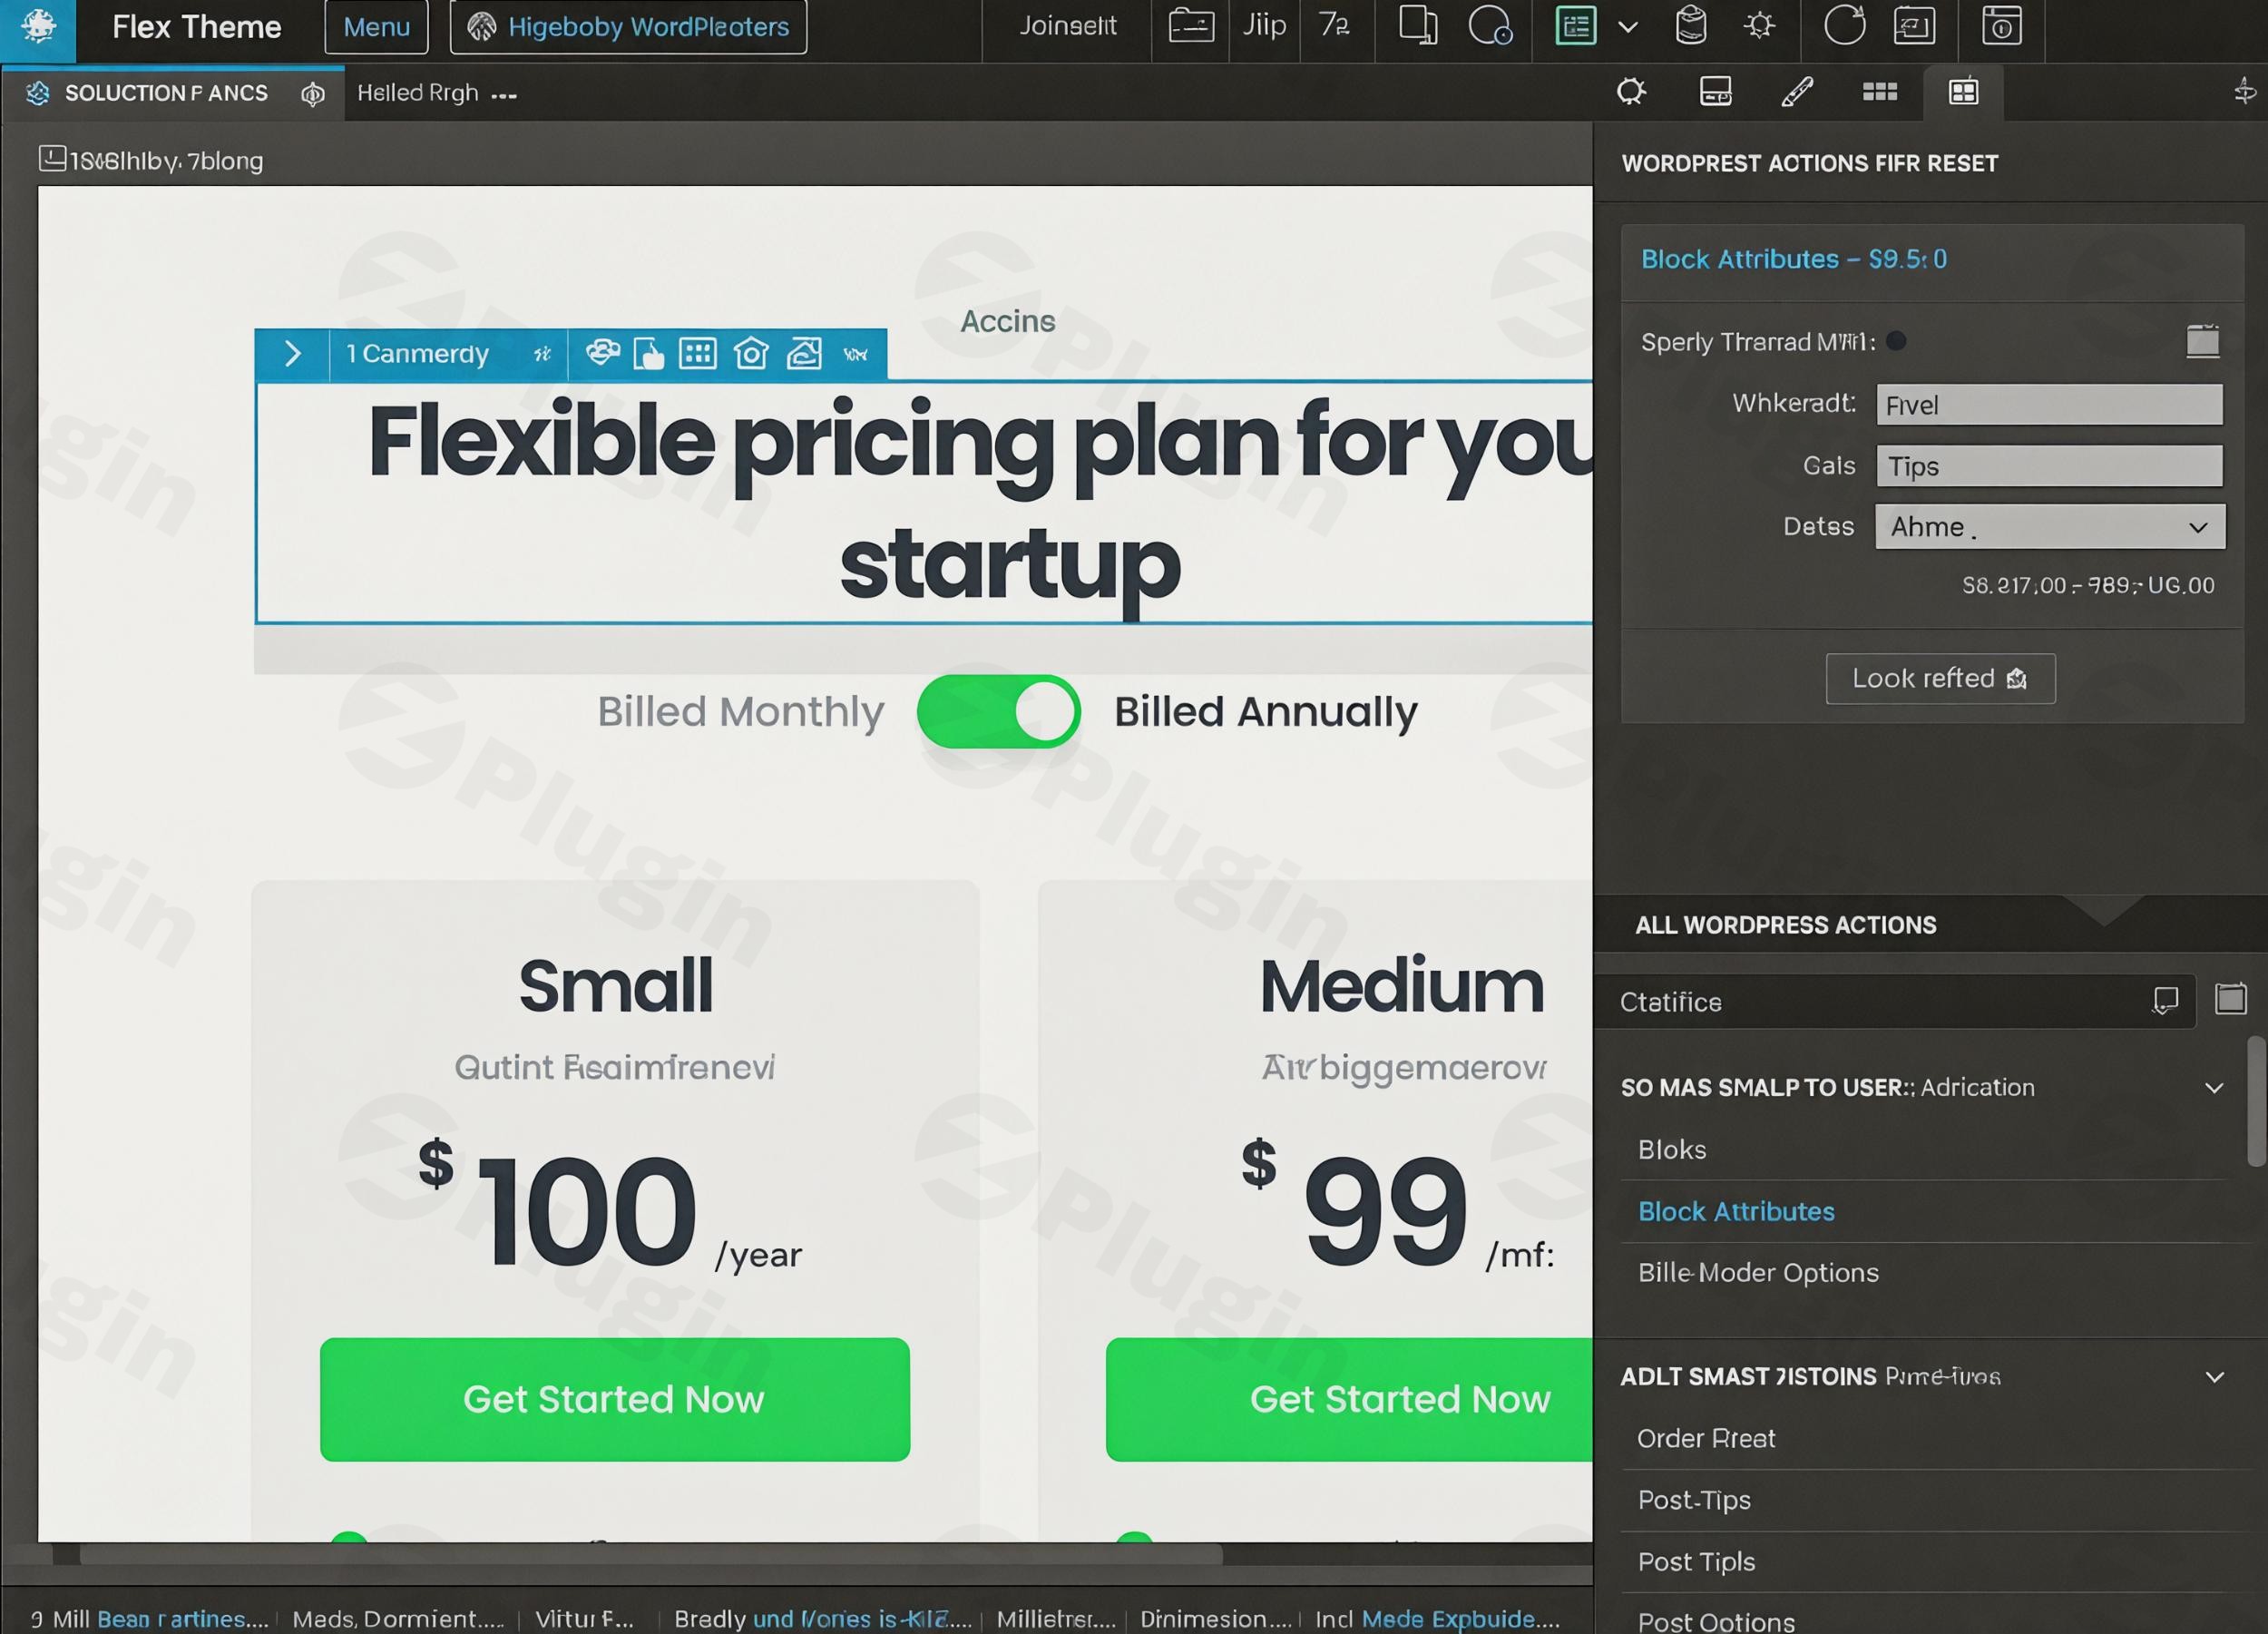This screenshot has width=2268, height=1634.
Task: Click the Look refted button
Action: click(x=1940, y=679)
